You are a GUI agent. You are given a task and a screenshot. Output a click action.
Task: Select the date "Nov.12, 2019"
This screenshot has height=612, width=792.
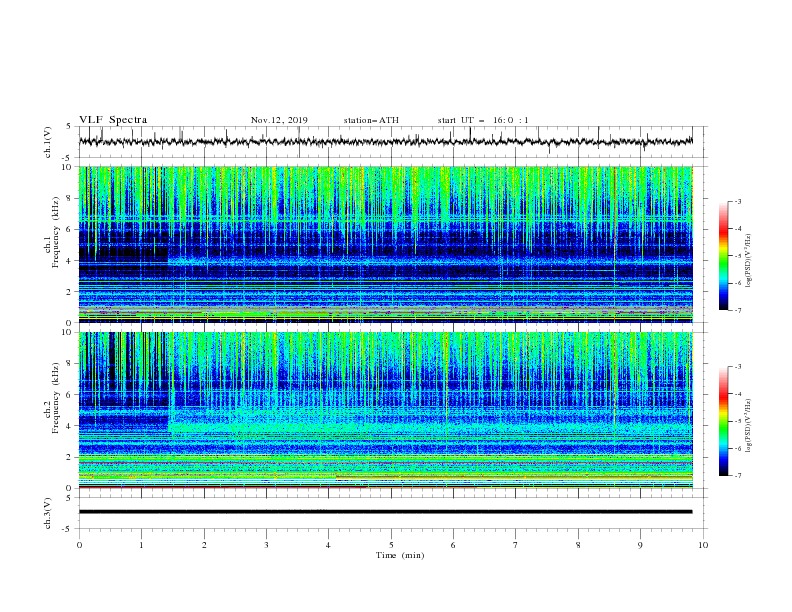[x=279, y=120]
